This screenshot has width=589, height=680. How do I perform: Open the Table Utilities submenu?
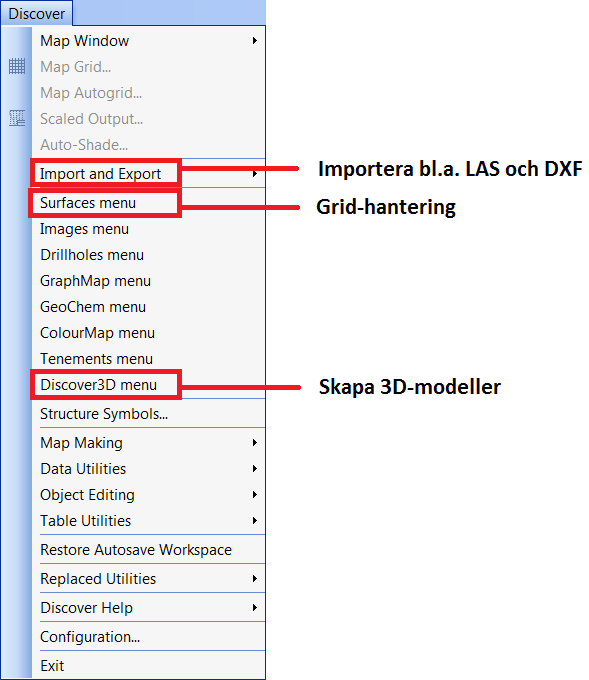148,521
